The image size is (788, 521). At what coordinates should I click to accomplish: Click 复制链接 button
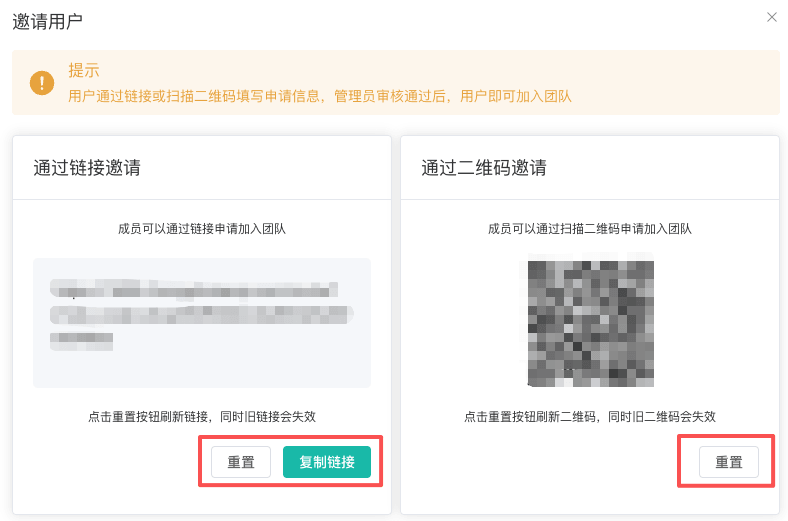[x=327, y=462]
